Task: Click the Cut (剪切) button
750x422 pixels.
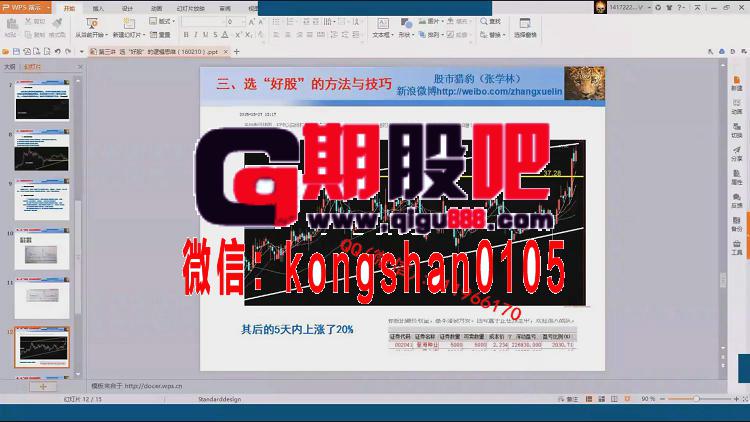Action: (x=34, y=22)
